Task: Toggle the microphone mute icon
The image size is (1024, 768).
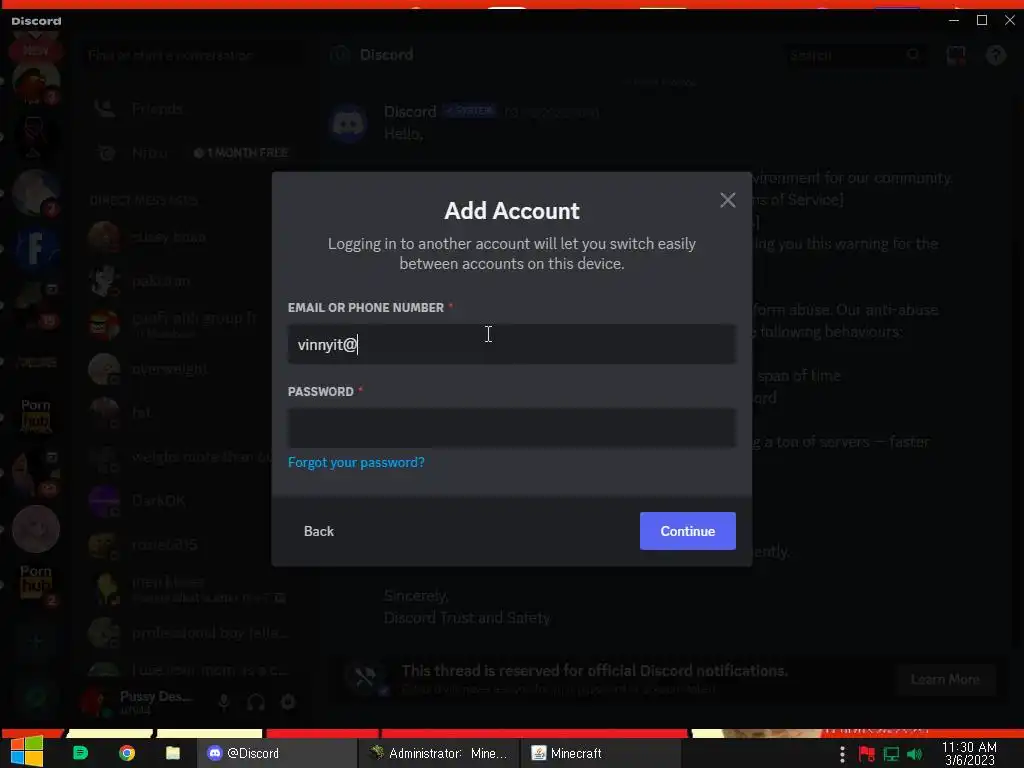Action: (223, 703)
